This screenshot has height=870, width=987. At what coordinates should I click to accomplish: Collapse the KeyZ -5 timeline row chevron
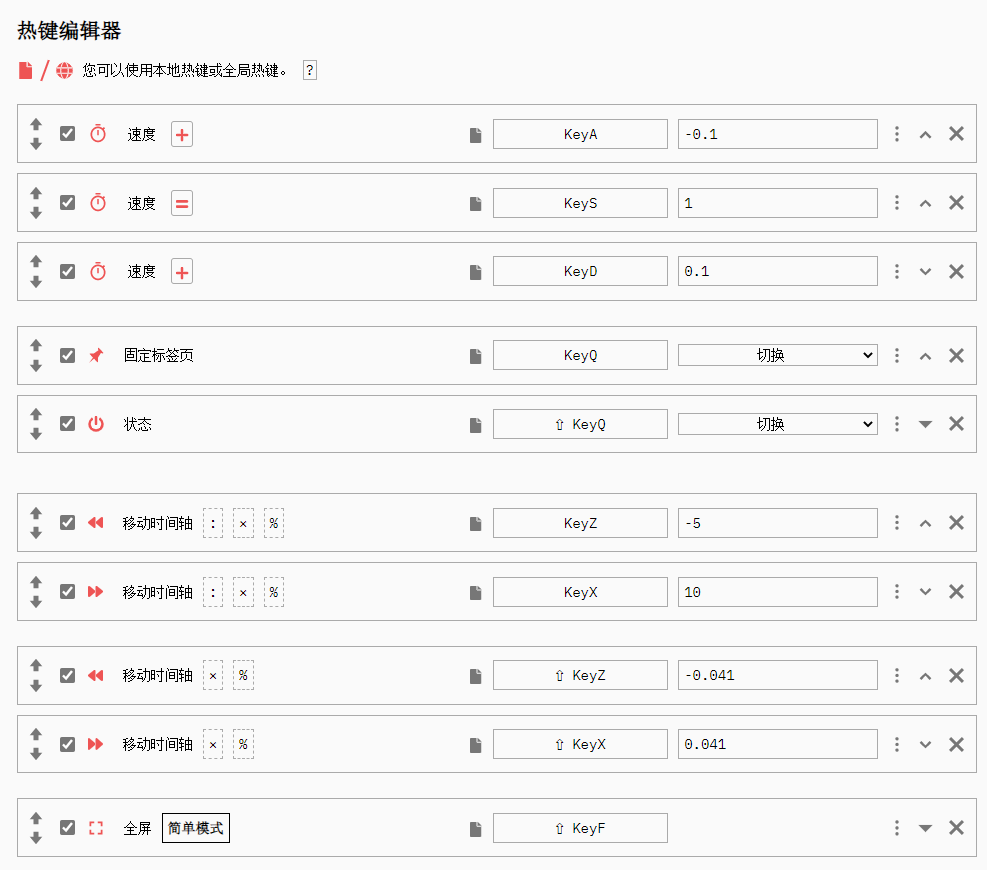tap(925, 523)
